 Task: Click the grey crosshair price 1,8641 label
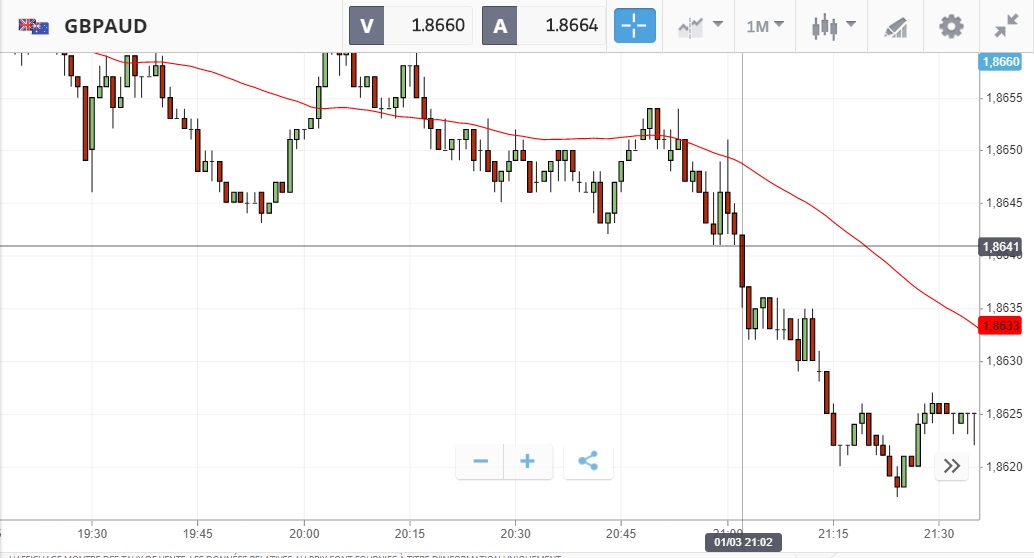(x=1000, y=246)
